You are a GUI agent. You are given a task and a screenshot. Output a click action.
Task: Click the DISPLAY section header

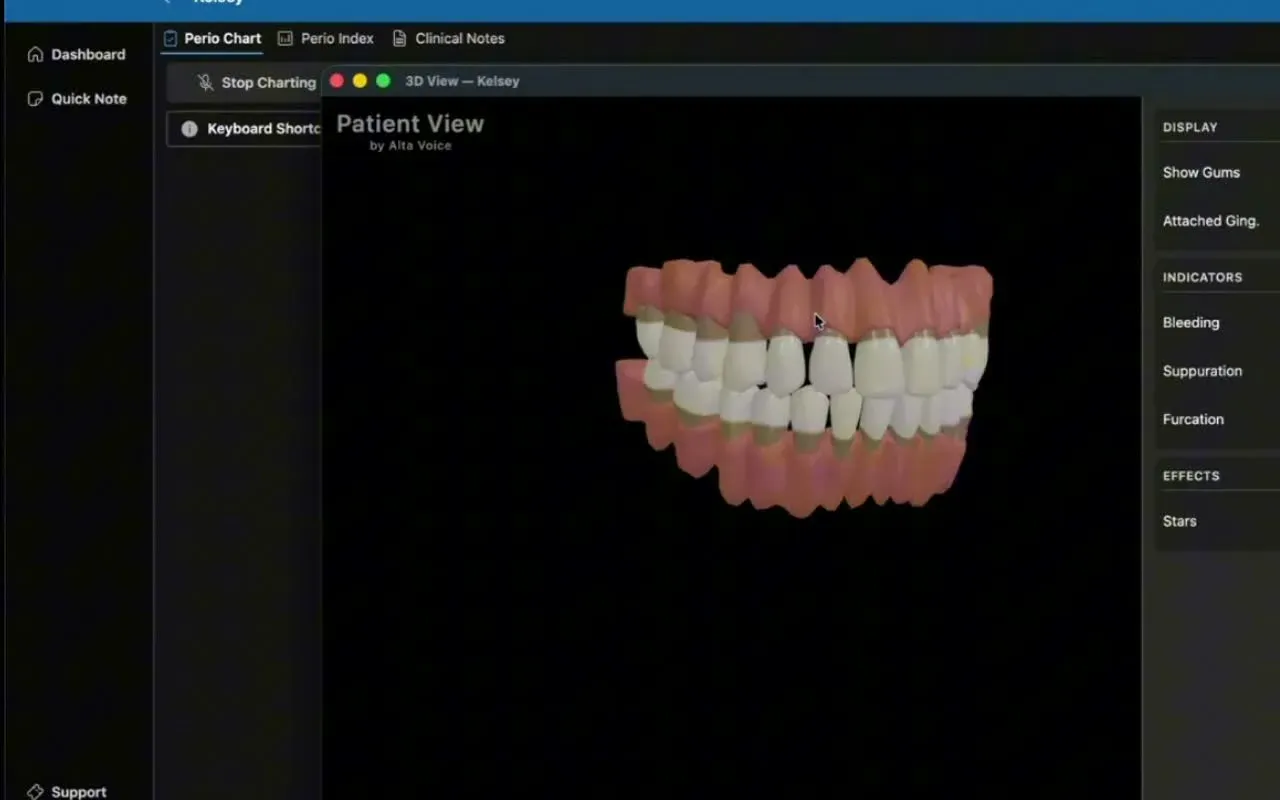1190,128
